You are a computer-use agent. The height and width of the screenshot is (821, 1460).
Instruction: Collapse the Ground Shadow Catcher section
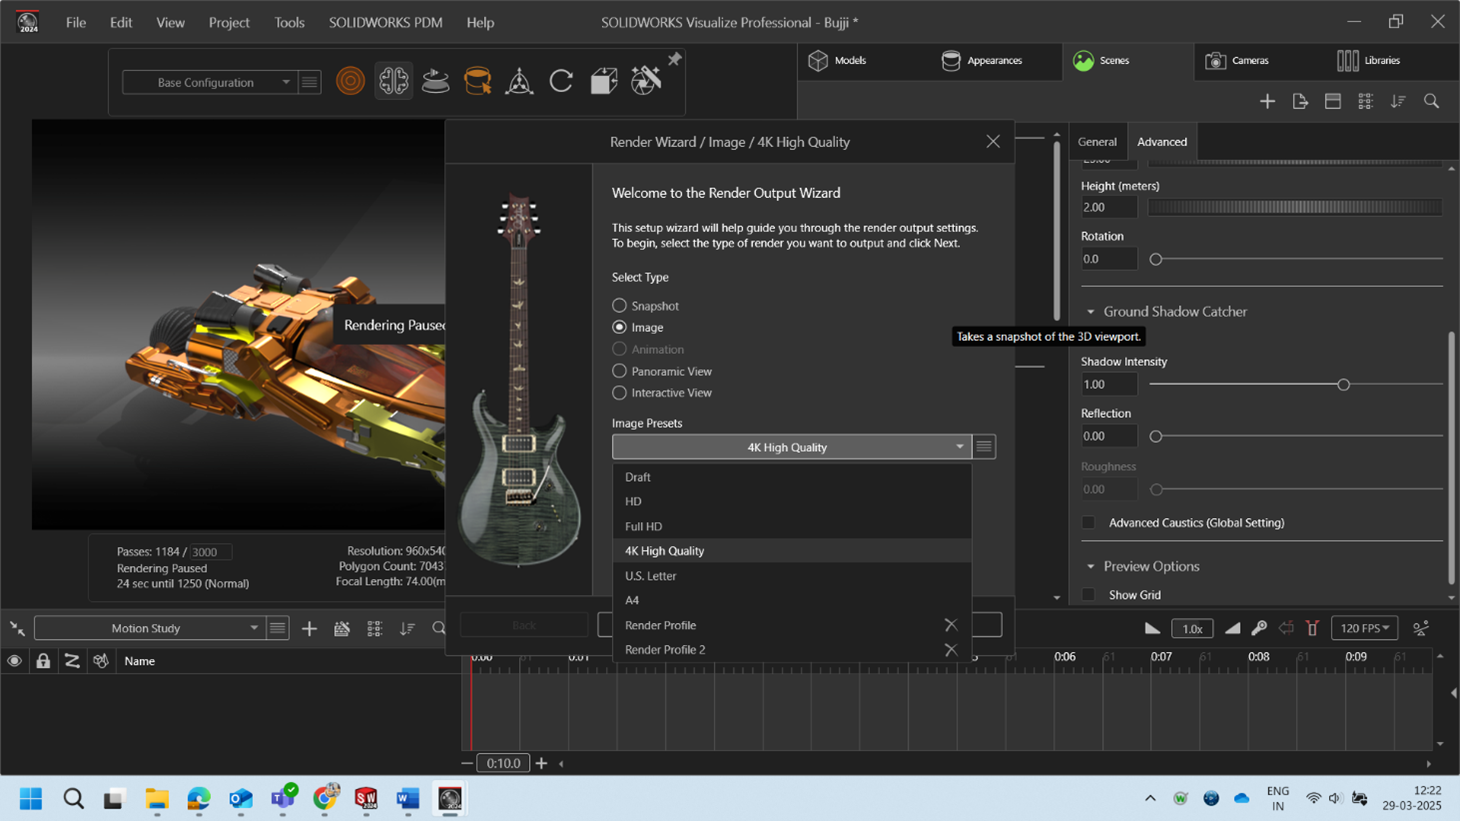1091,312
